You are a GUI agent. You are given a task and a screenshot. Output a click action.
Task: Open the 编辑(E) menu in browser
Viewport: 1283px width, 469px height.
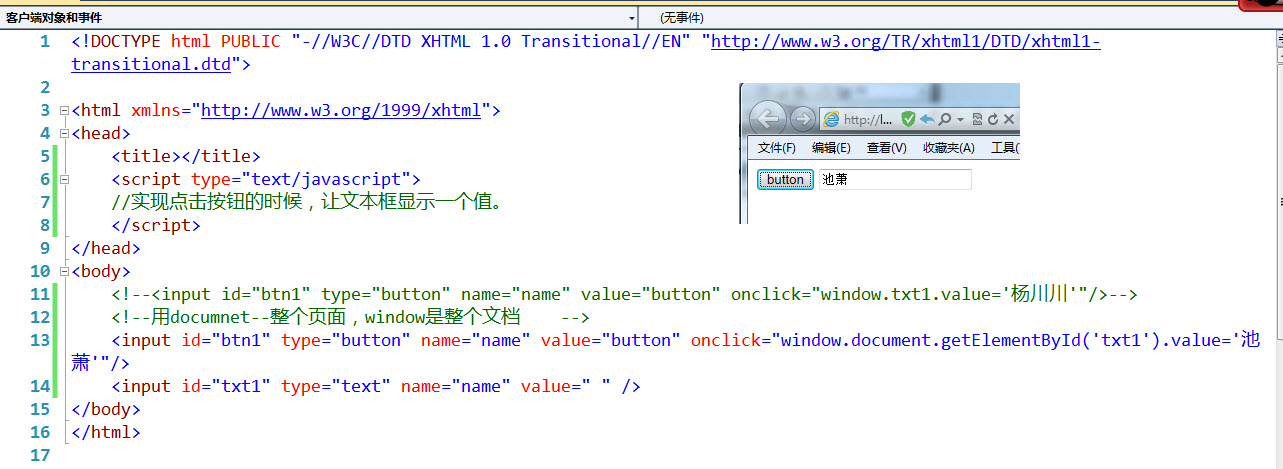831,148
